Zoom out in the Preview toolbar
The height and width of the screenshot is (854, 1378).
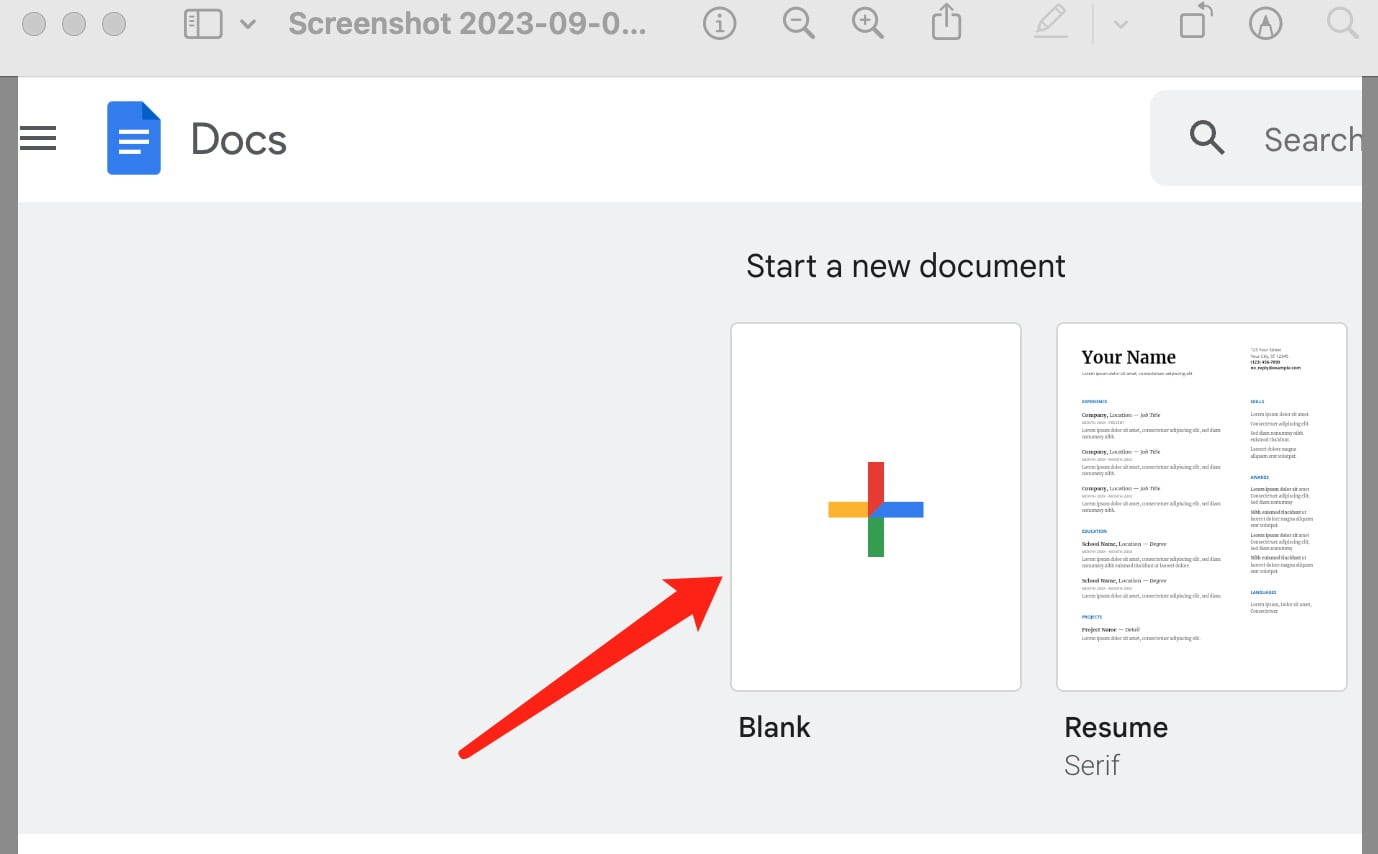[x=799, y=24]
